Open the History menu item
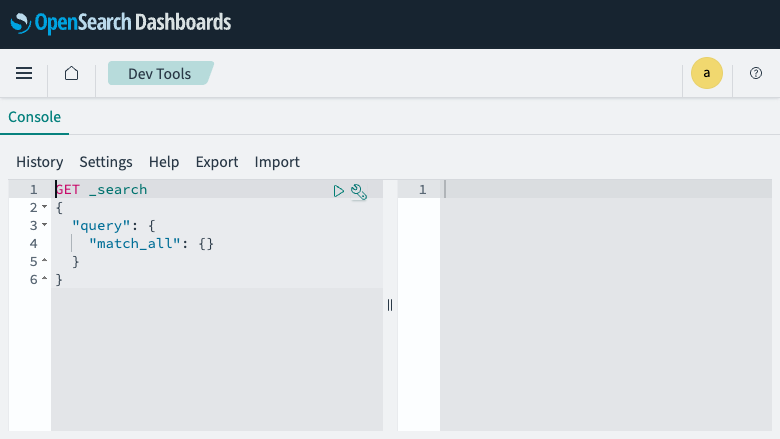The width and height of the screenshot is (780, 439). (x=40, y=162)
